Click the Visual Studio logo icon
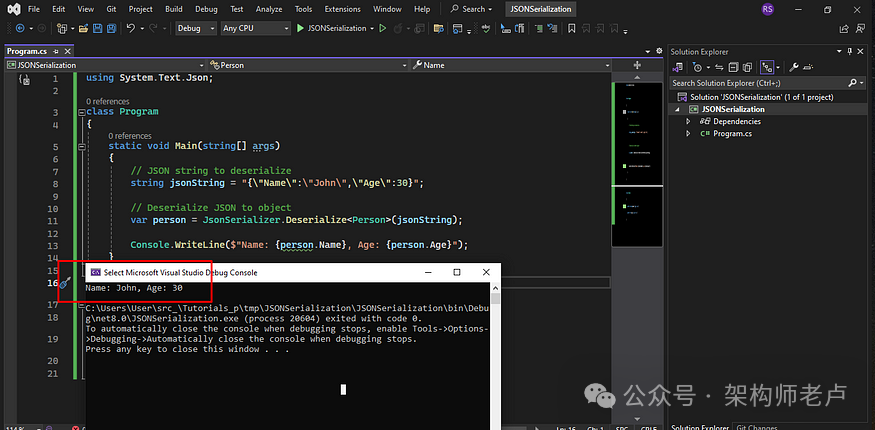This screenshot has height=430, width=875. (x=15, y=9)
